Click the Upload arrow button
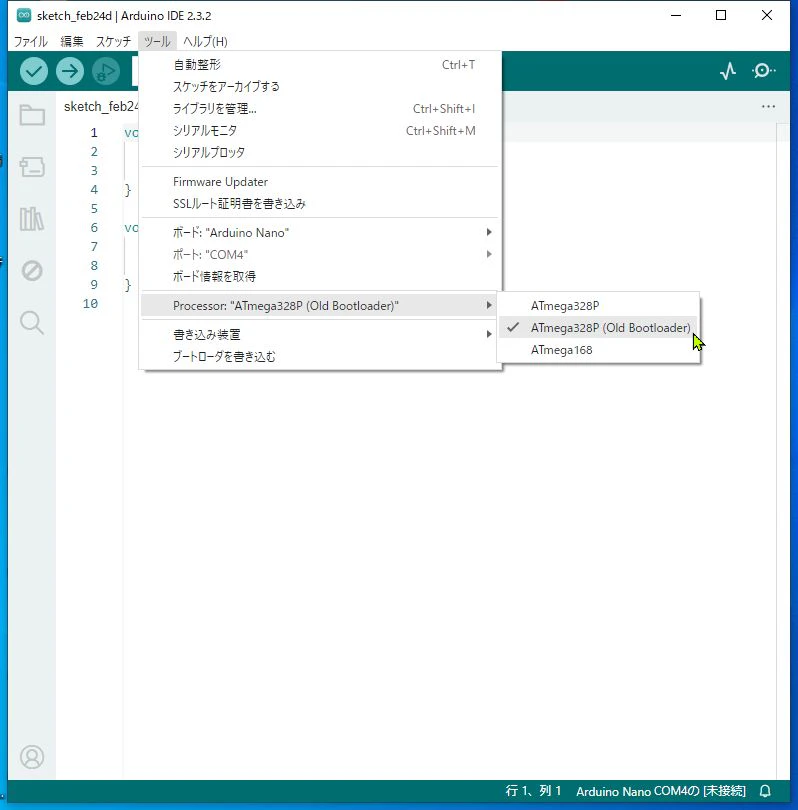The image size is (798, 810). pyautogui.click(x=70, y=71)
